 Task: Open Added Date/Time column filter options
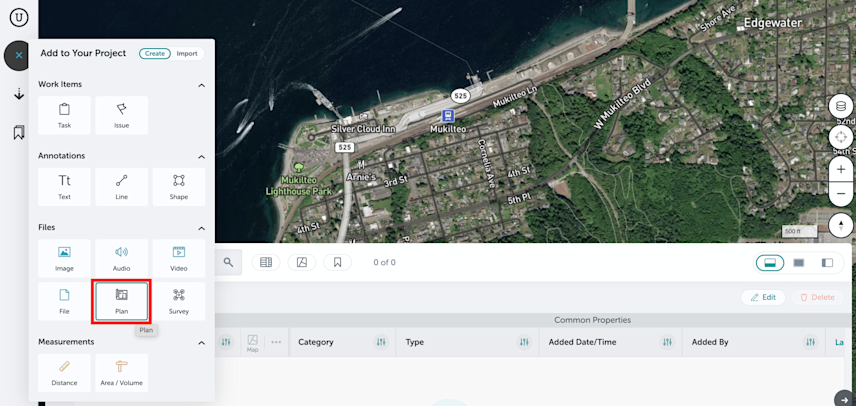point(667,342)
